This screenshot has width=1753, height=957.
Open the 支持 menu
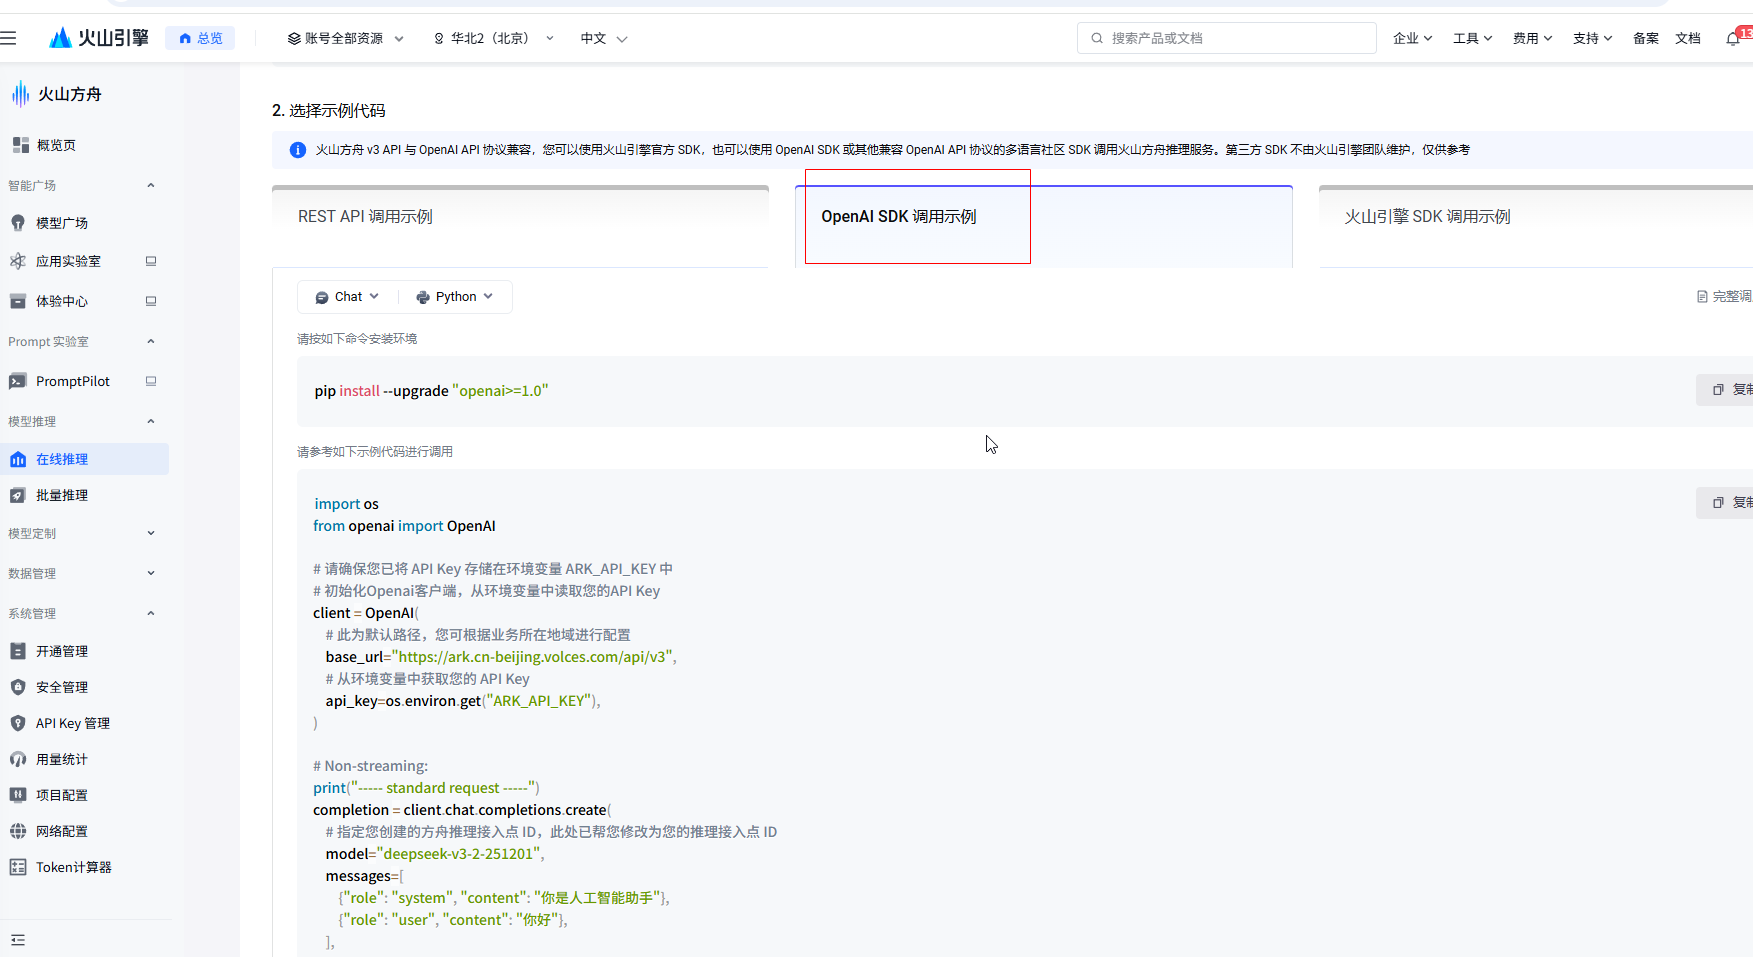coord(1592,38)
